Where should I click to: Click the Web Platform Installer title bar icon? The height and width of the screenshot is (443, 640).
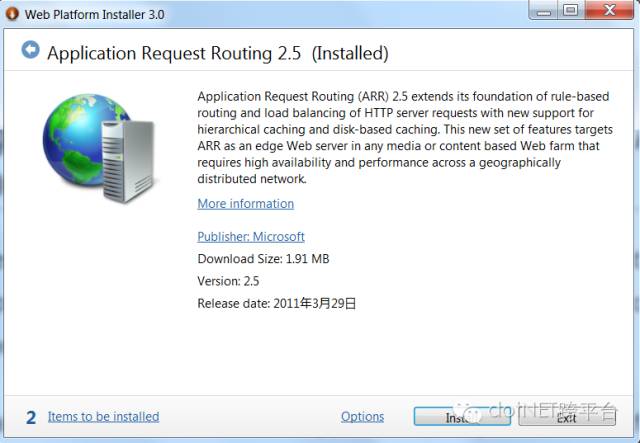pyautogui.click(x=12, y=14)
